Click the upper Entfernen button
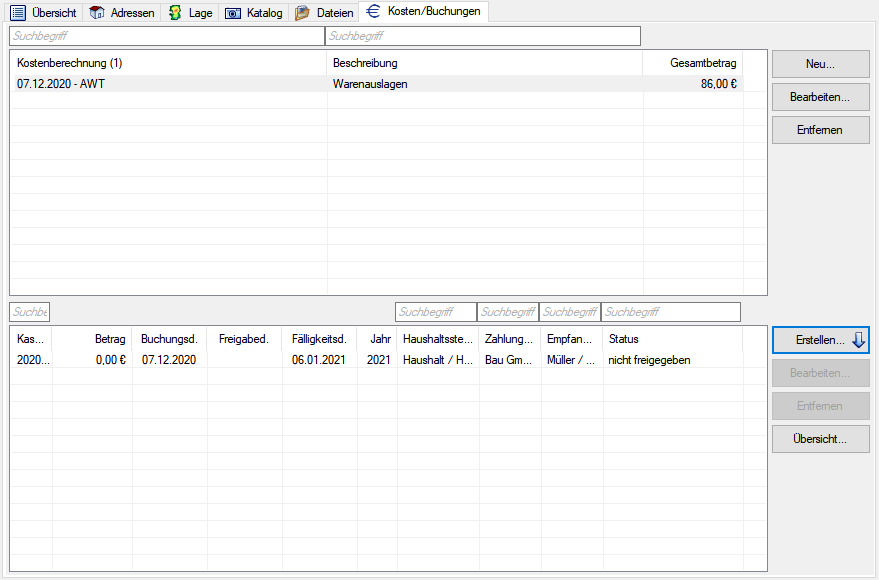 [820, 130]
